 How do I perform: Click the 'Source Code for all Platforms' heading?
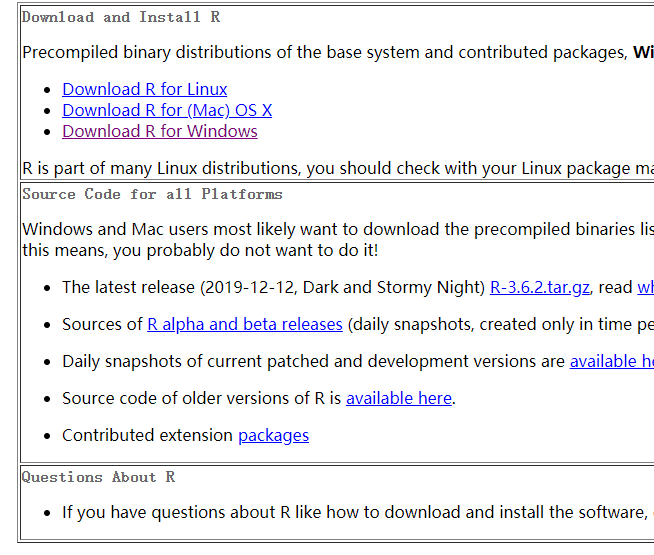[x=152, y=194]
